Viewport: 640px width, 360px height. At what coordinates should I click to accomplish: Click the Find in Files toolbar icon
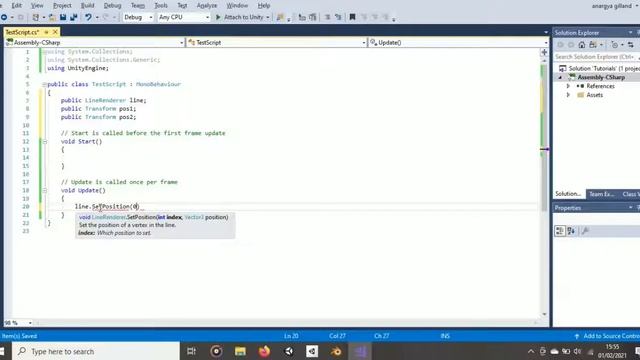tap(280, 17)
